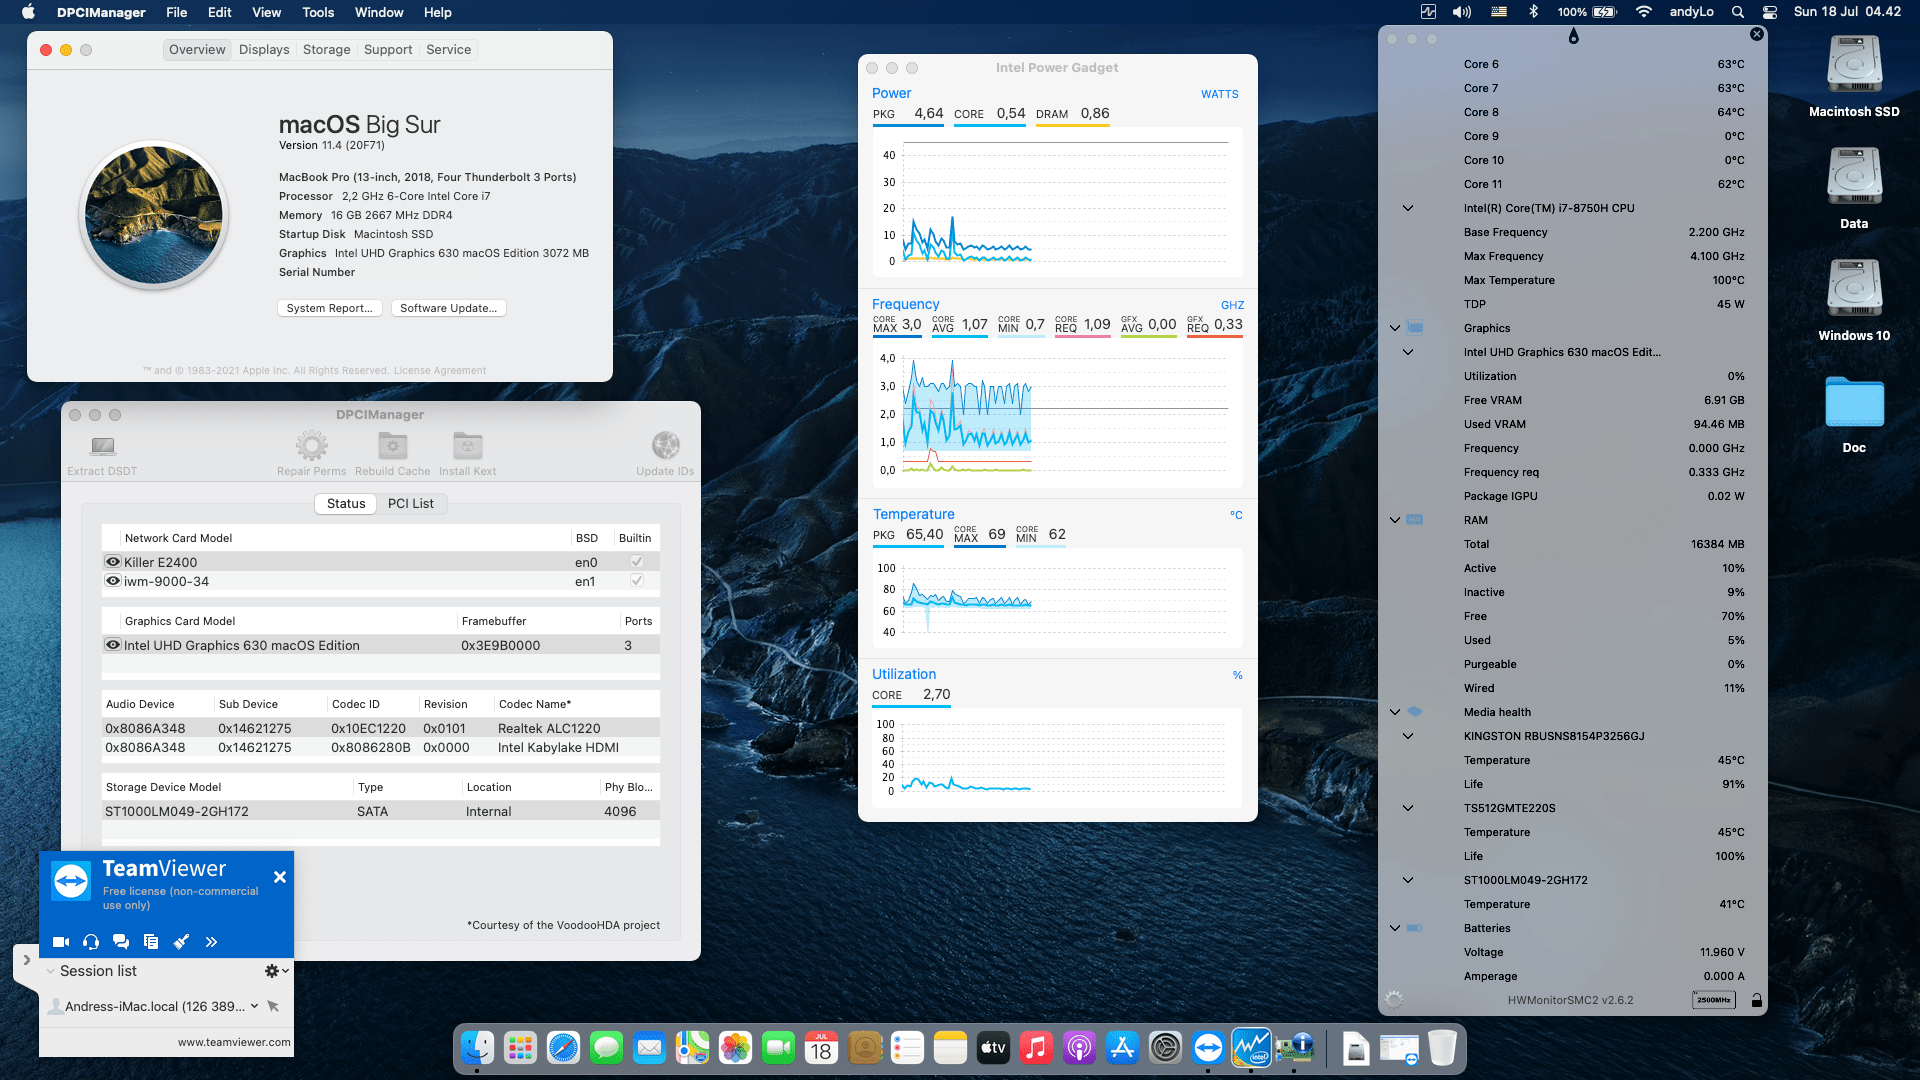Collapse the RAM section in HWMonitor
Image resolution: width=1920 pixels, height=1080 pixels.
click(1395, 520)
